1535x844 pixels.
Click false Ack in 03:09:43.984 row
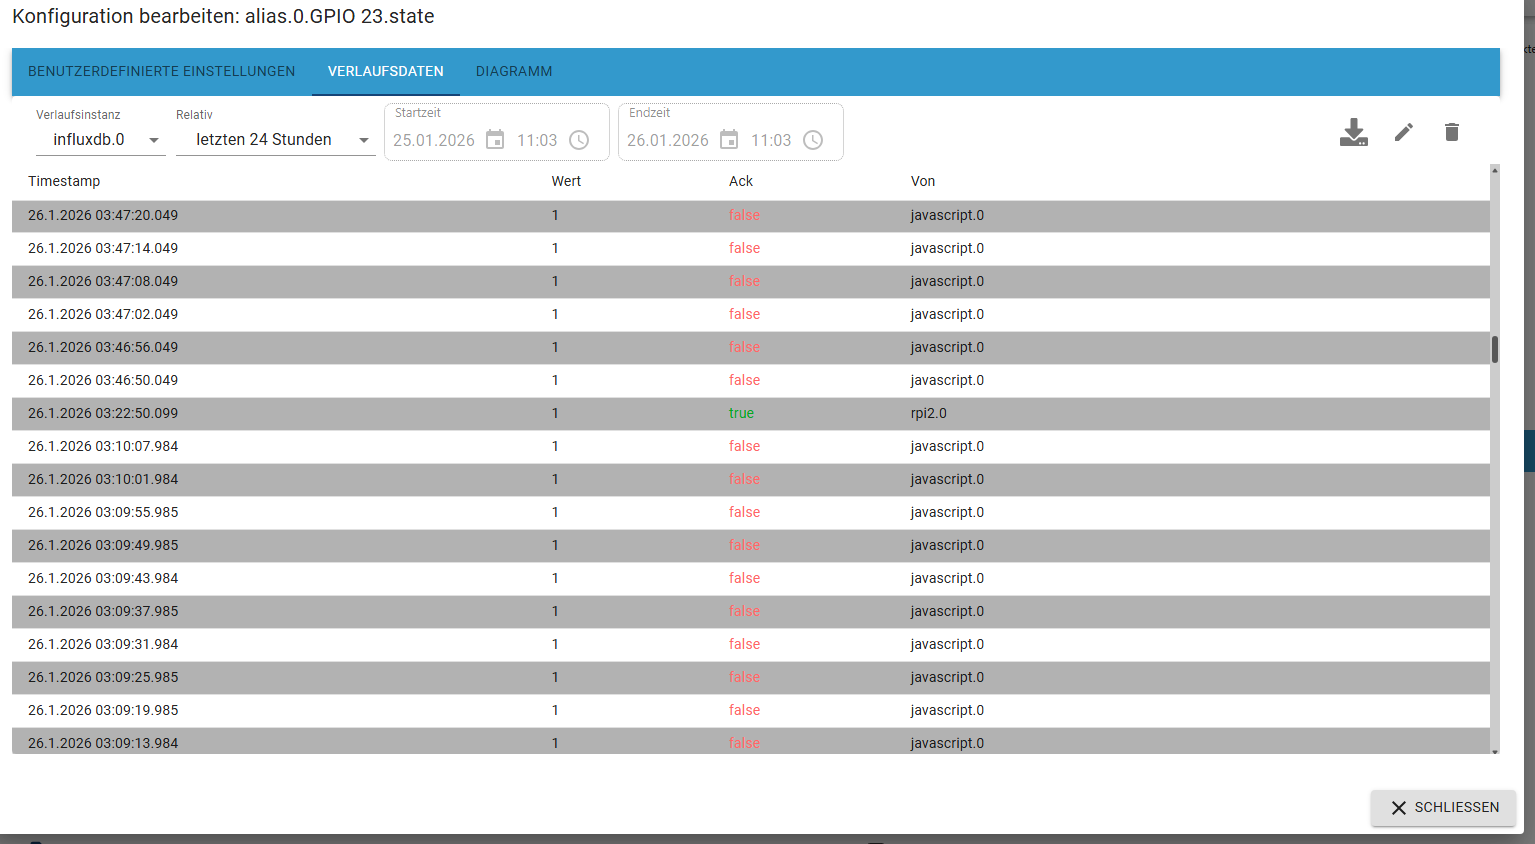coord(744,578)
